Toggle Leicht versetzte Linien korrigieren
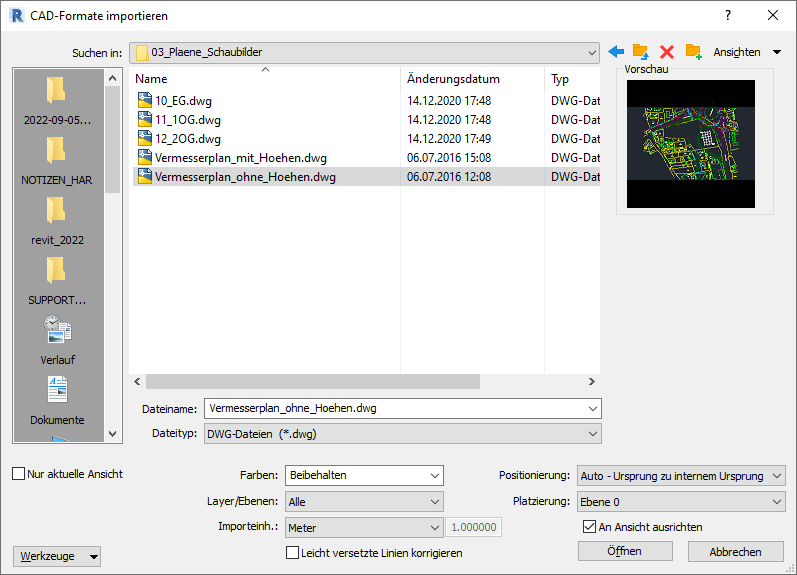797x575 pixels. 293,552
